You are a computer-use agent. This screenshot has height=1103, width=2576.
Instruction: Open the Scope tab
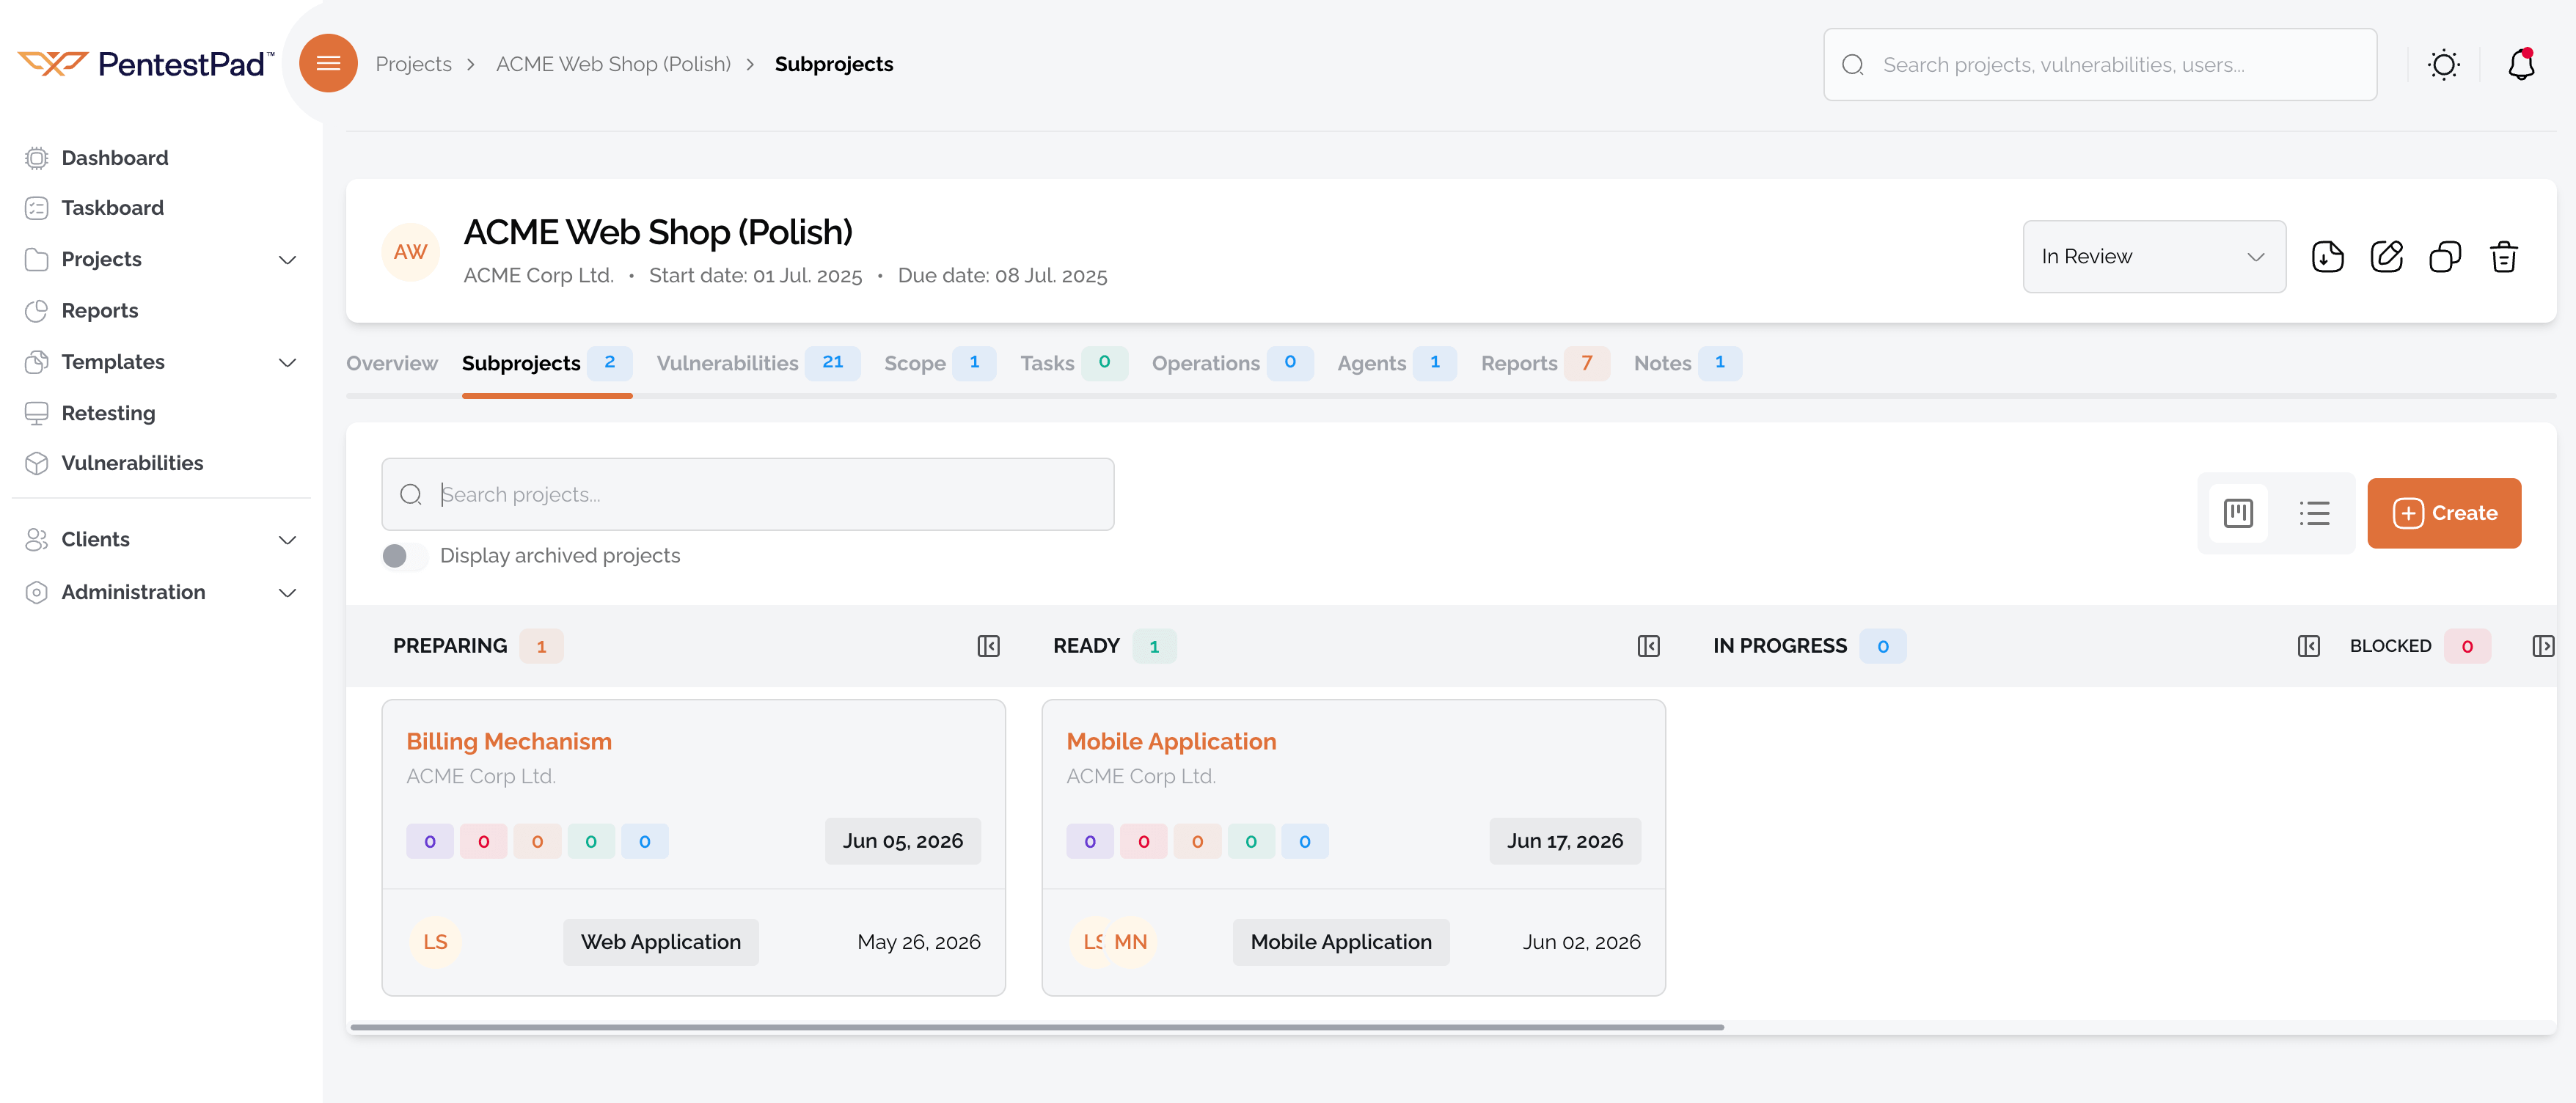[939, 364]
